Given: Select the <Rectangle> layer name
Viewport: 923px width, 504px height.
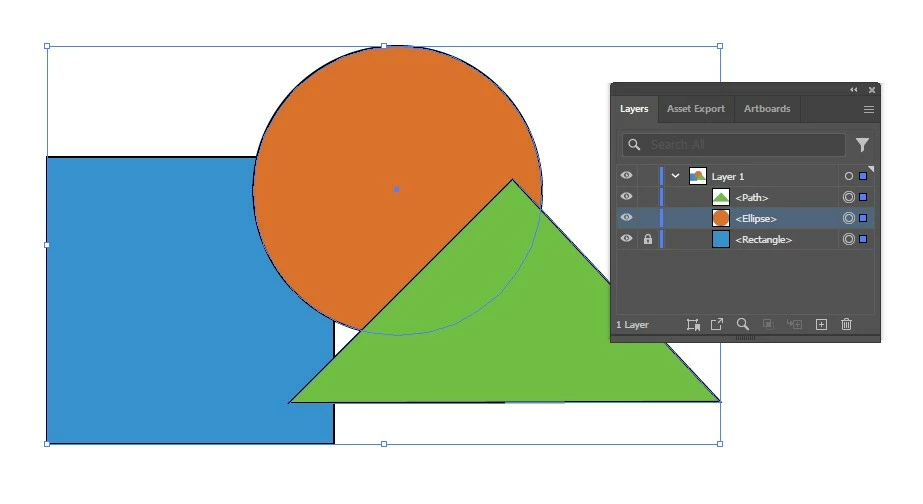Looking at the screenshot, I should (763, 240).
